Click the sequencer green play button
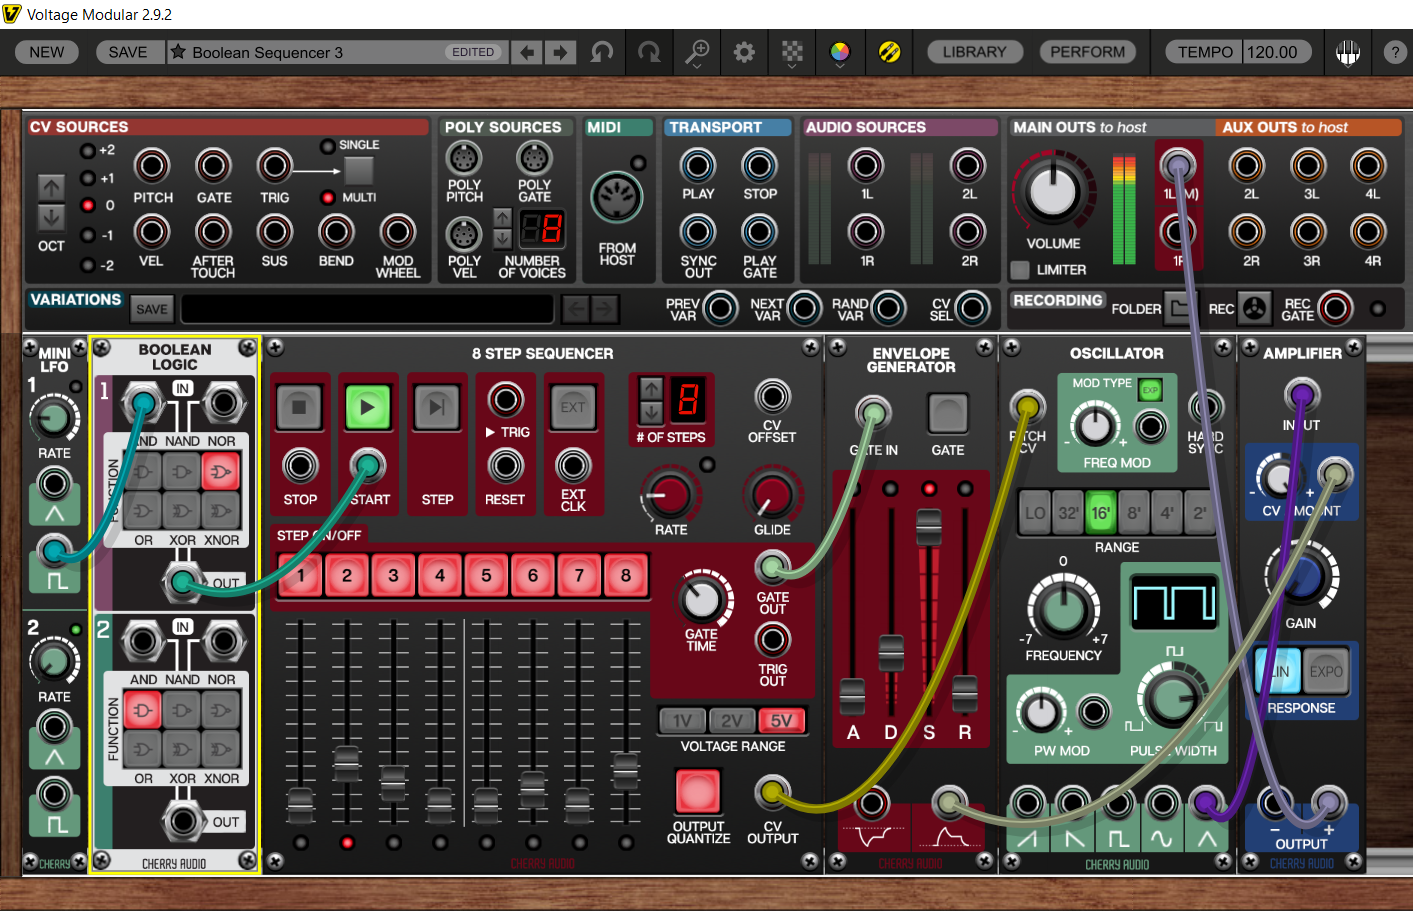The height and width of the screenshot is (911, 1413). [368, 407]
